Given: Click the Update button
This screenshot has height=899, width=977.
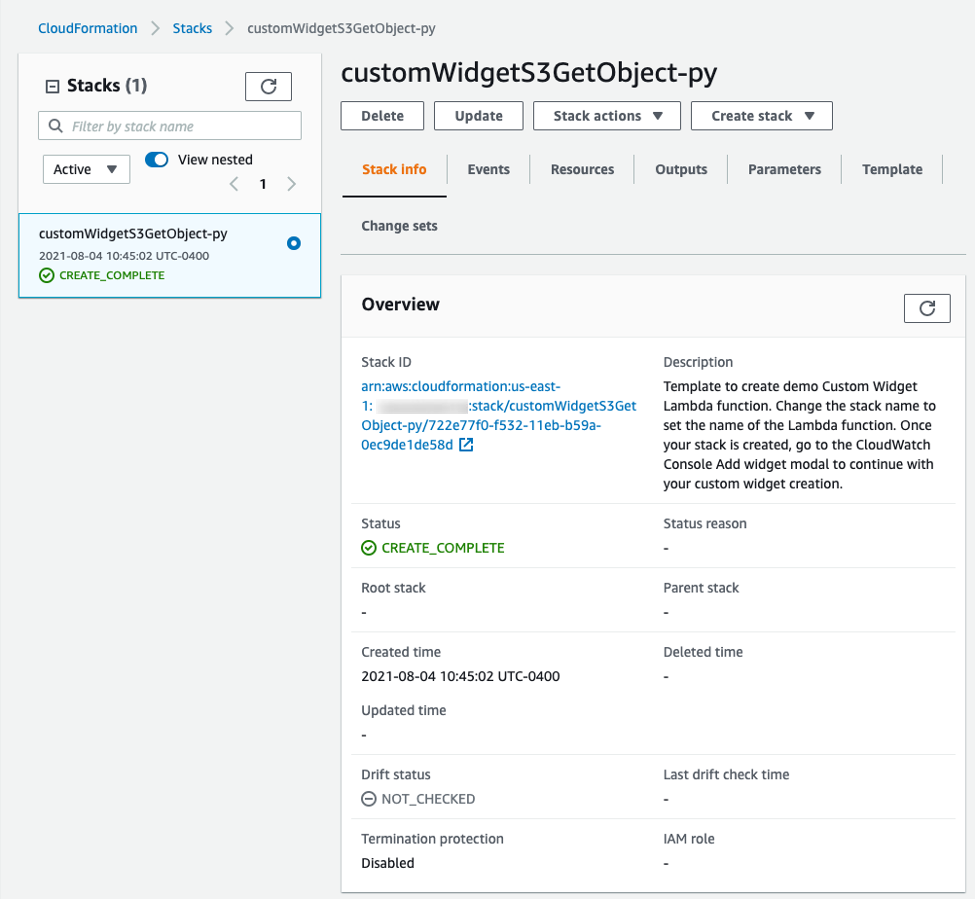Looking at the screenshot, I should pyautogui.click(x=478, y=115).
